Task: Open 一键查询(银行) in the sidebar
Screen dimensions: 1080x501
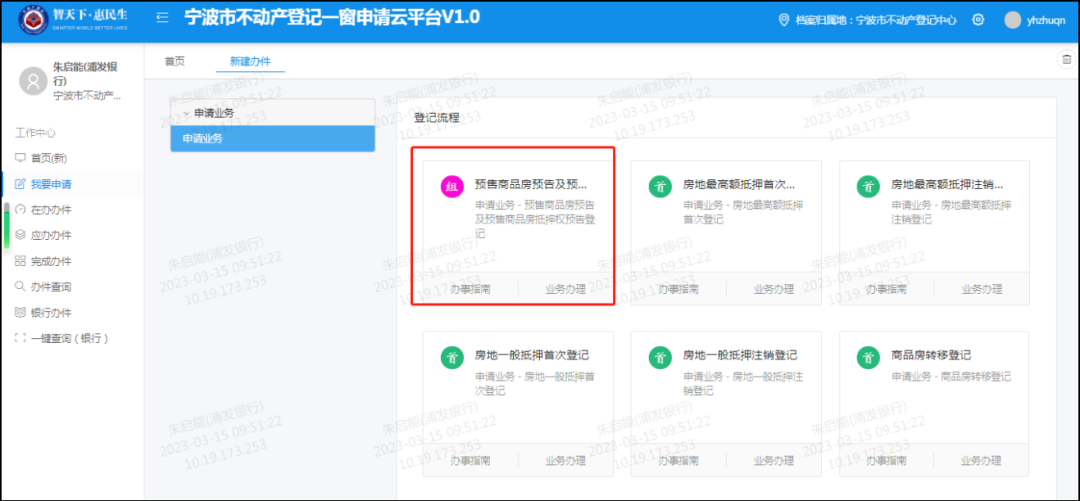Action: pyautogui.click(x=72, y=338)
